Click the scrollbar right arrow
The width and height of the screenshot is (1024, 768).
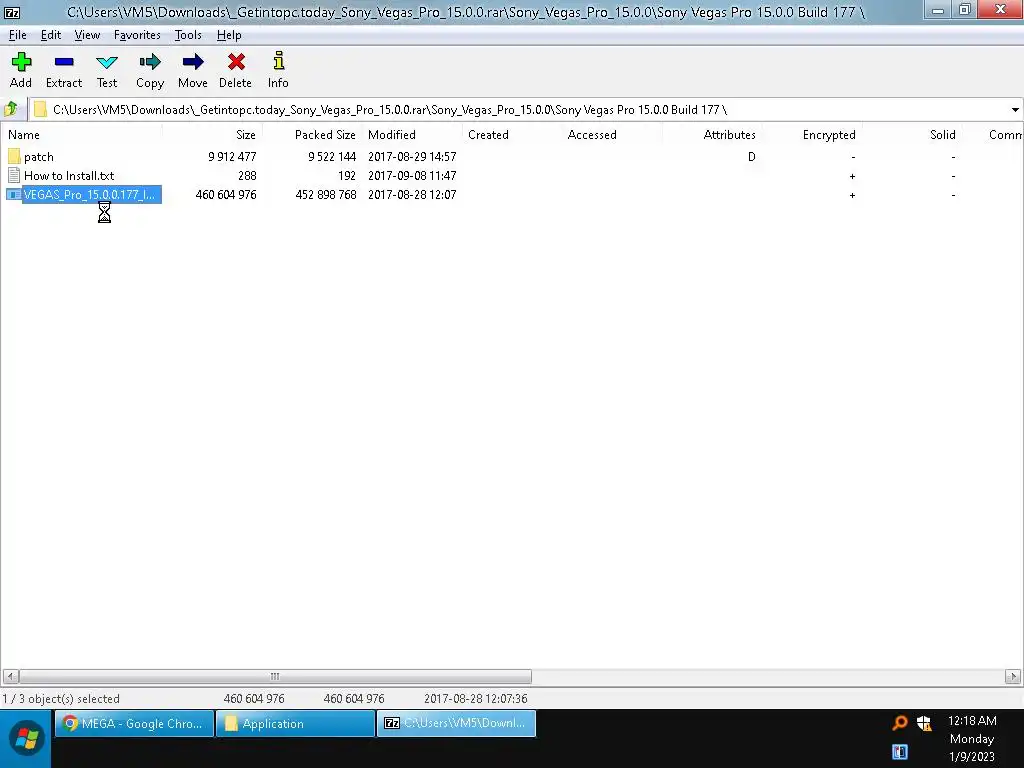(x=1013, y=676)
